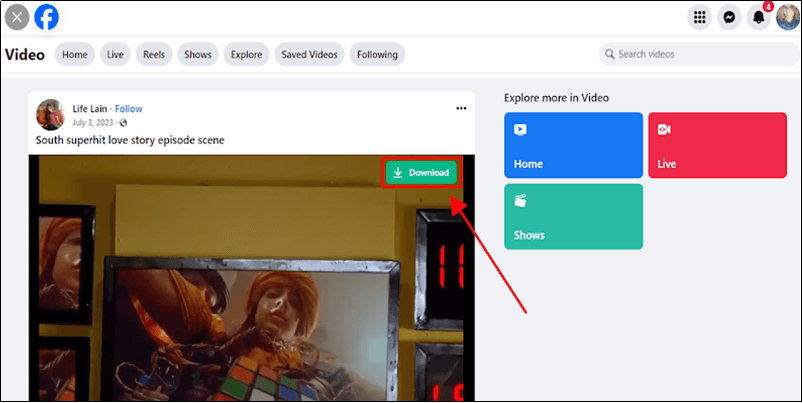
Task: Open the blue Home video card
Action: (x=573, y=145)
